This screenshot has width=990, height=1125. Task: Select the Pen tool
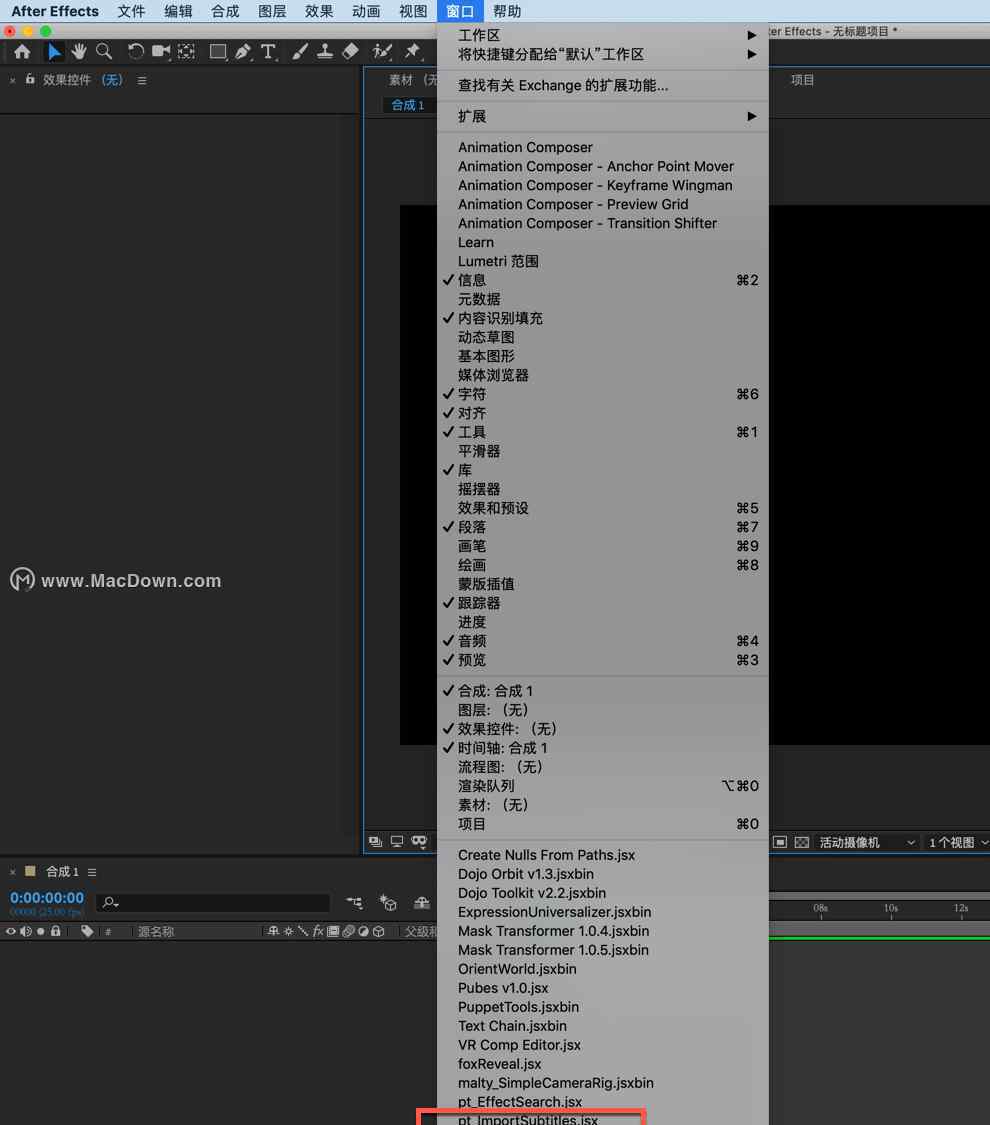tap(243, 52)
